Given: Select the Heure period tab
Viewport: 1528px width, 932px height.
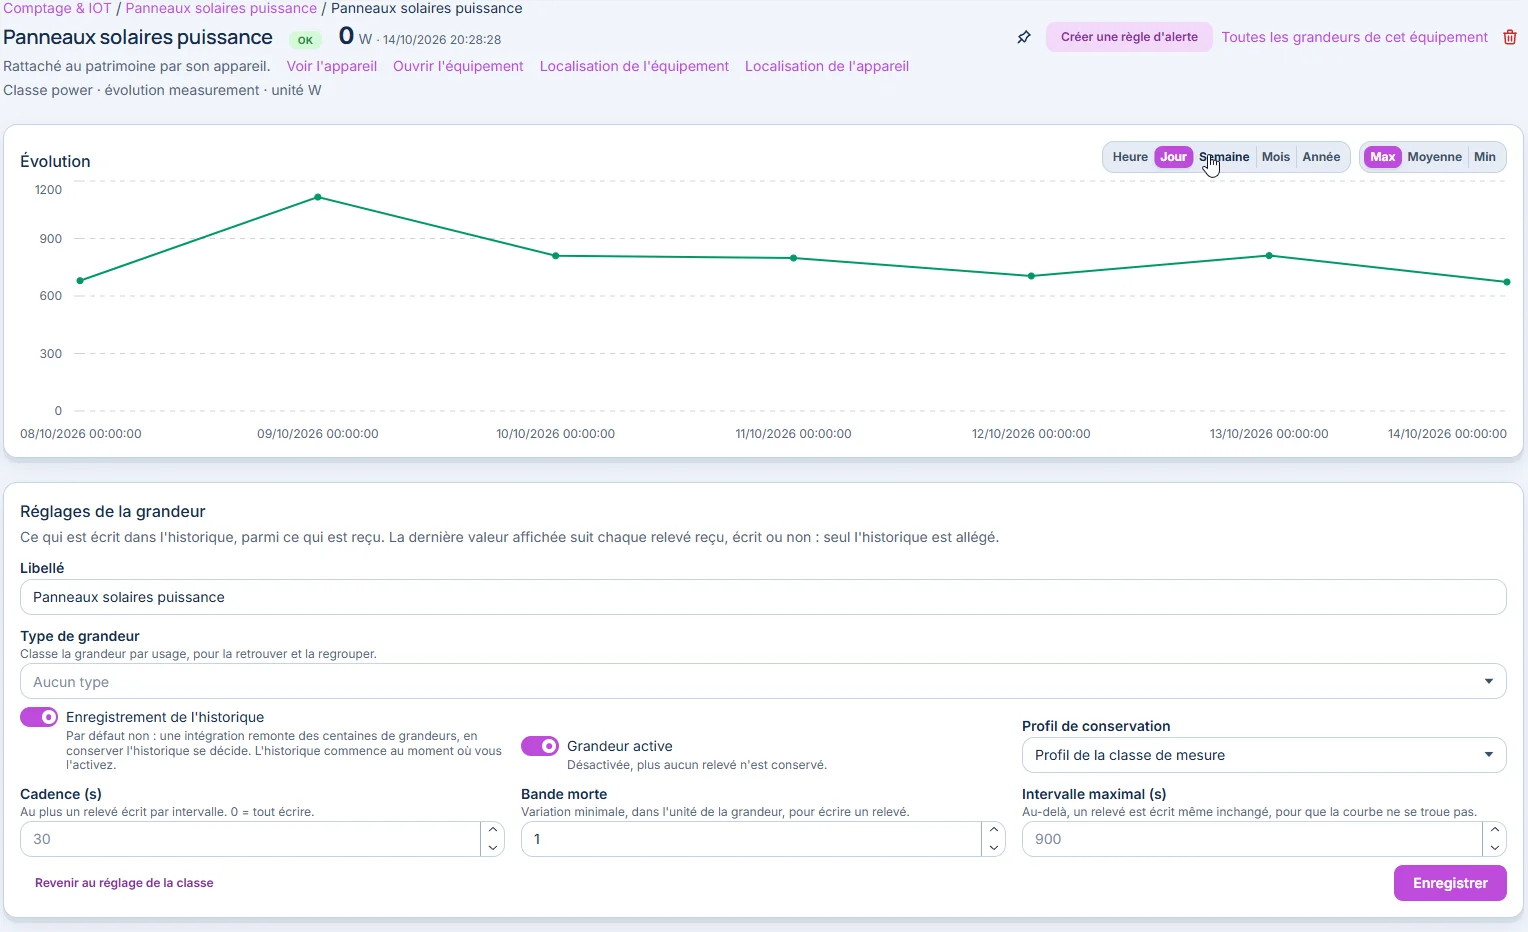Looking at the screenshot, I should (1130, 157).
